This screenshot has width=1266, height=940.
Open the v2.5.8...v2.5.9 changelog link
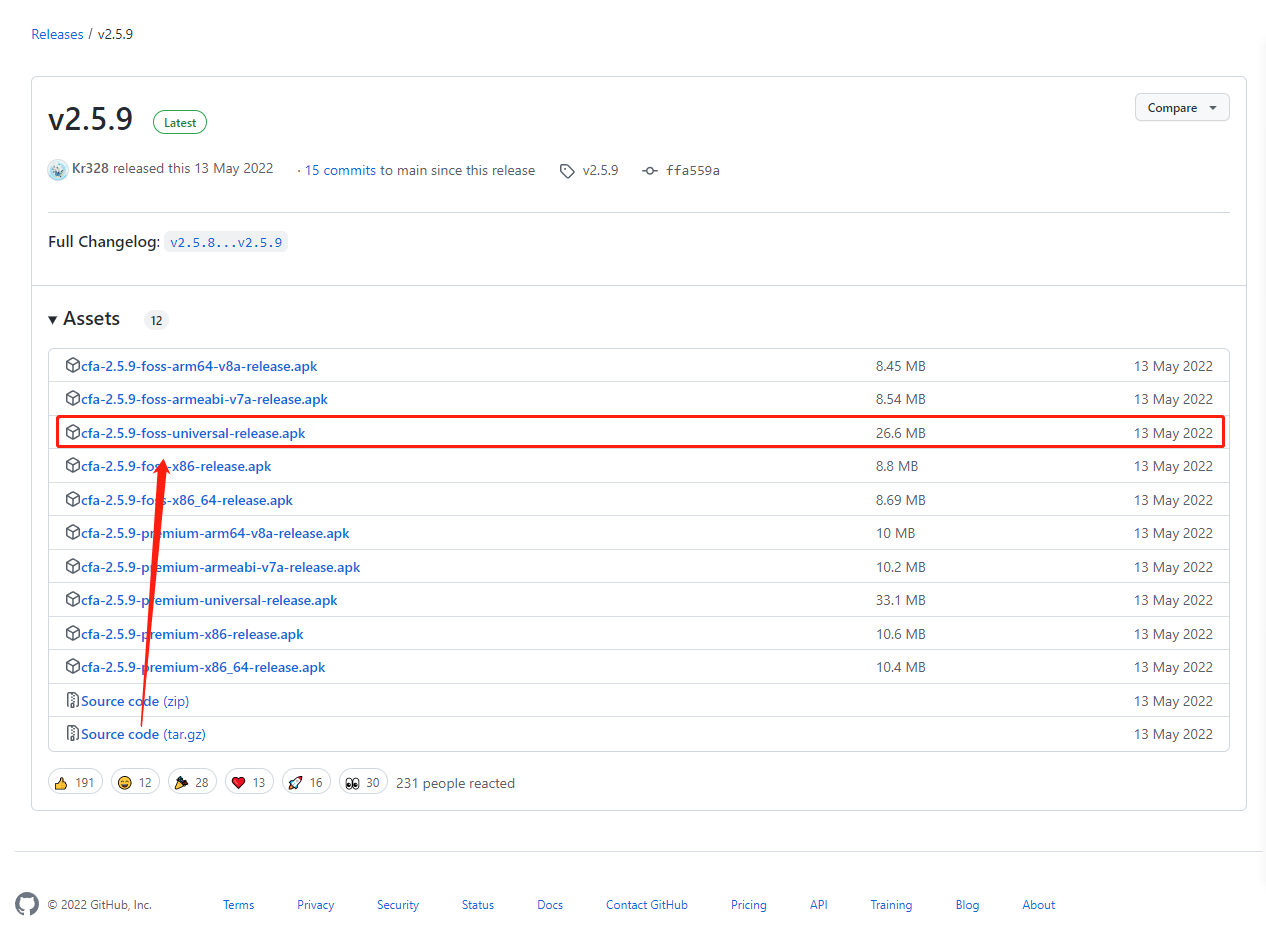(x=226, y=242)
